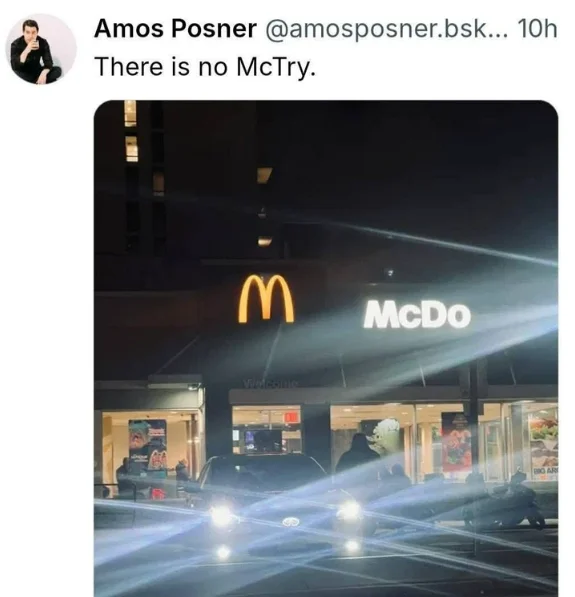
Task: Click the parked motorcycle on the right
Action: pos(504,503)
